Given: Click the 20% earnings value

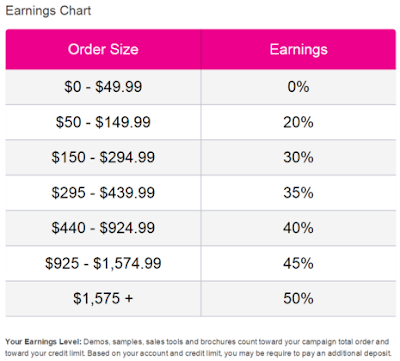Looking at the screenshot, I should 298,122.
